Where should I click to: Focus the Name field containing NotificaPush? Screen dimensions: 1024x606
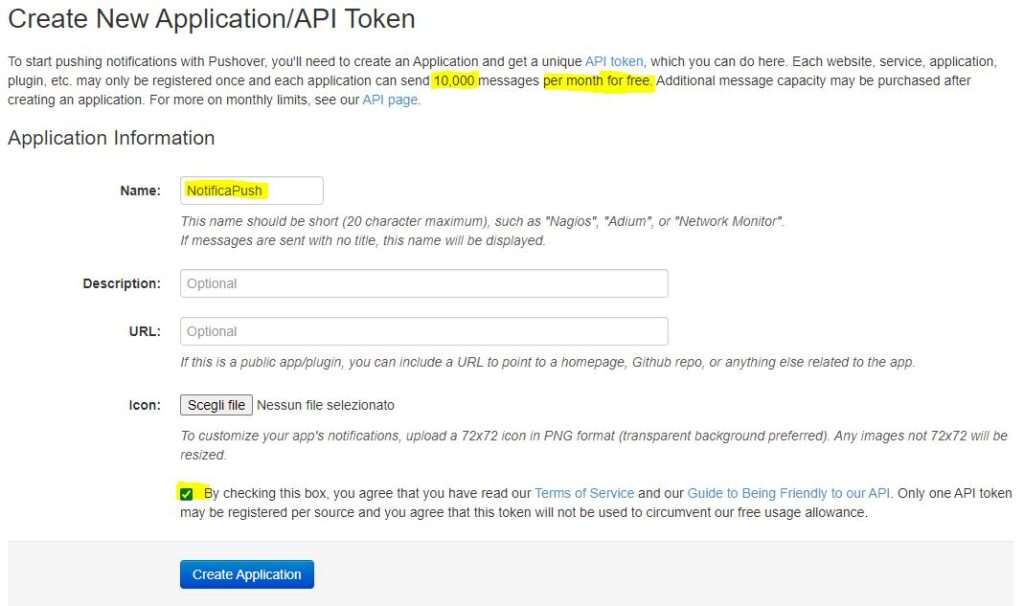(x=252, y=191)
